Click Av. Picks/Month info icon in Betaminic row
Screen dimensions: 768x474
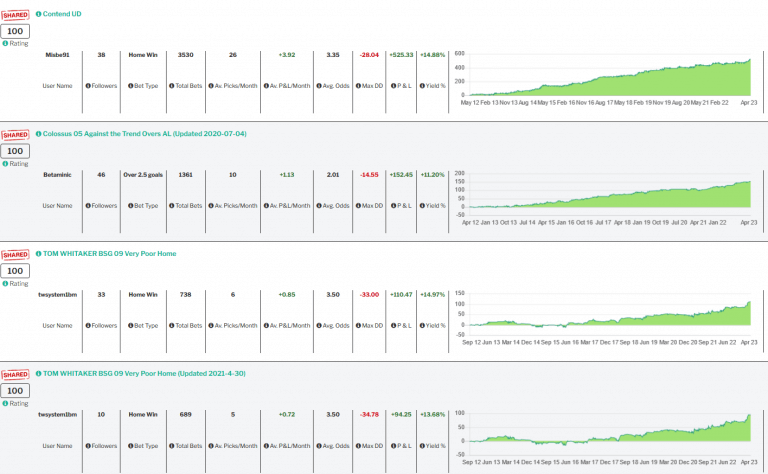coord(211,206)
